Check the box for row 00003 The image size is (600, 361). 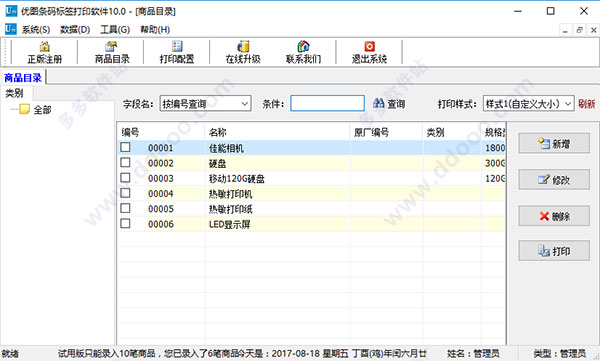[x=125, y=178]
